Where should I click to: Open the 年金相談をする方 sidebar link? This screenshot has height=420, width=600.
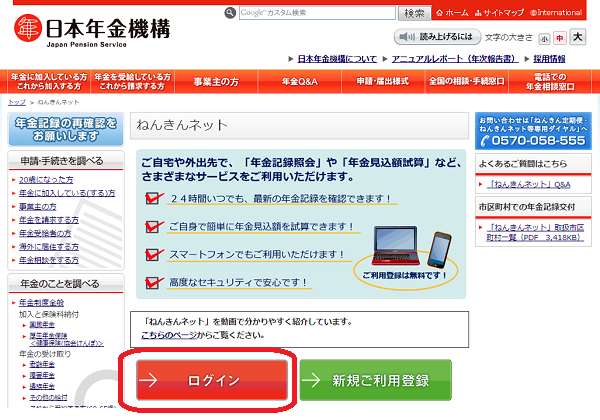[49, 260]
